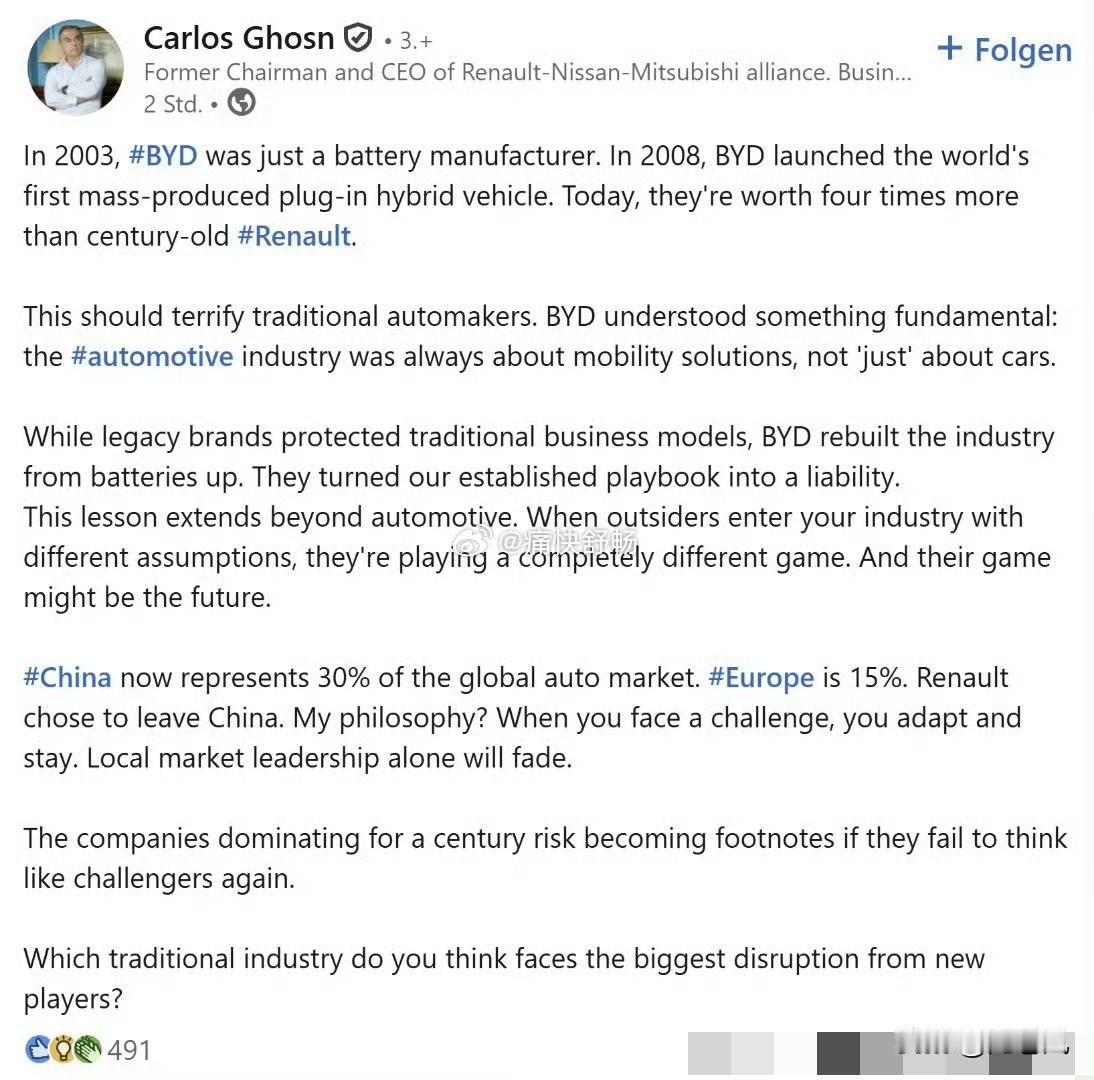Open the #Renault hashtag
The width and height of the screenshot is (1094, 1080).
coord(293,236)
